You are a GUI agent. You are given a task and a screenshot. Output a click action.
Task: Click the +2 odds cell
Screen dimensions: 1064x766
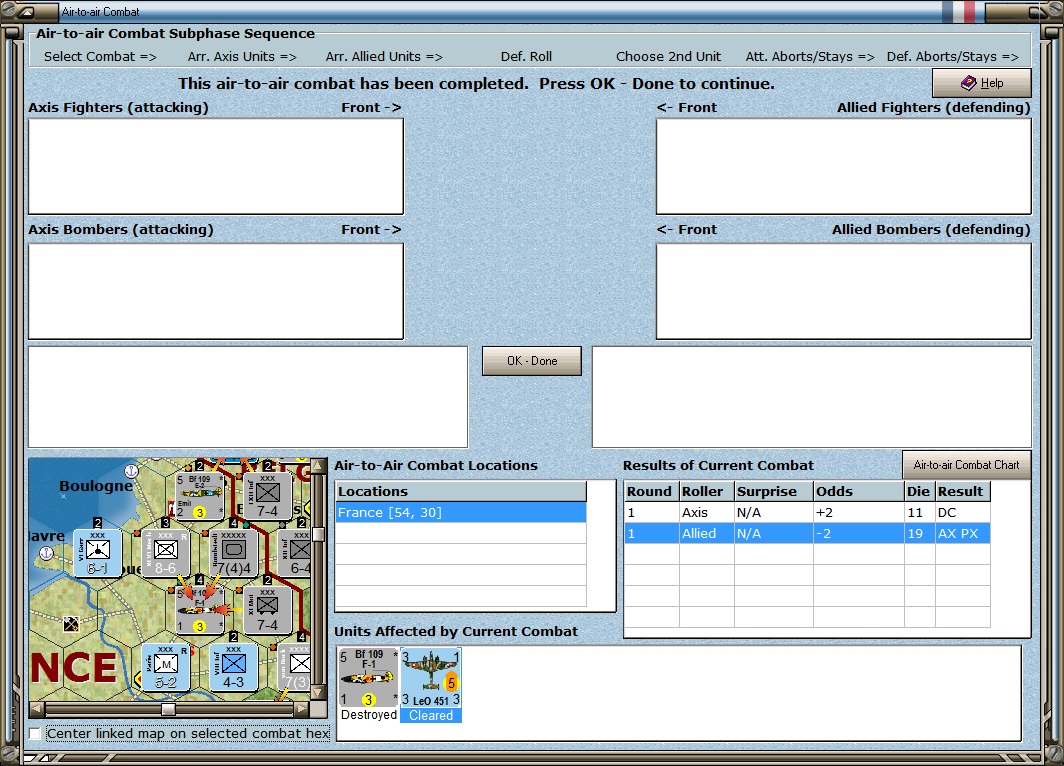[858, 512]
